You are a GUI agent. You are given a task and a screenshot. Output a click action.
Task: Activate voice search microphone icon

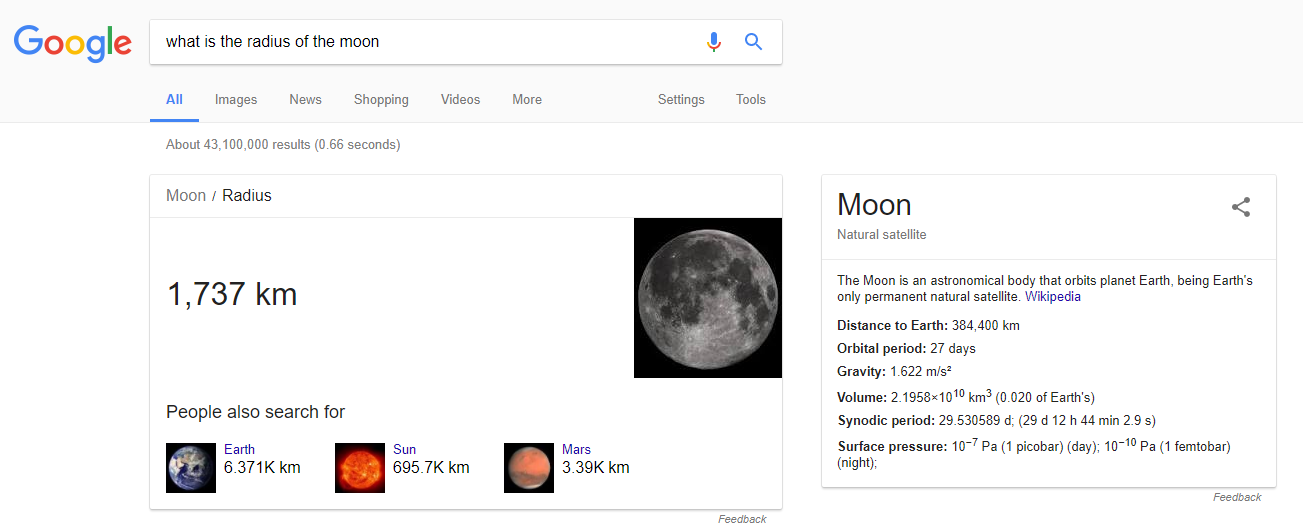tap(713, 42)
